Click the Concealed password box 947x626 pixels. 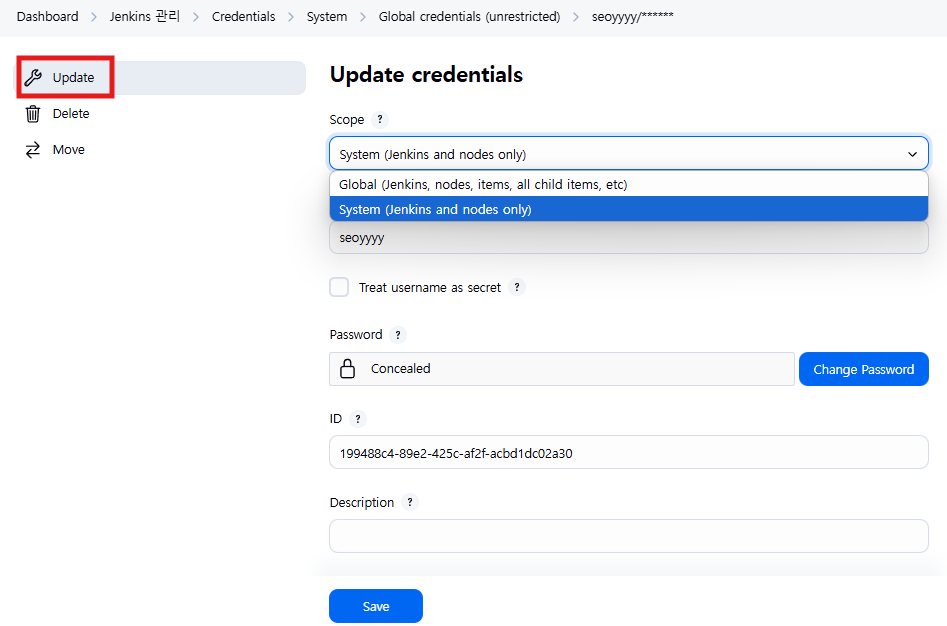click(562, 369)
